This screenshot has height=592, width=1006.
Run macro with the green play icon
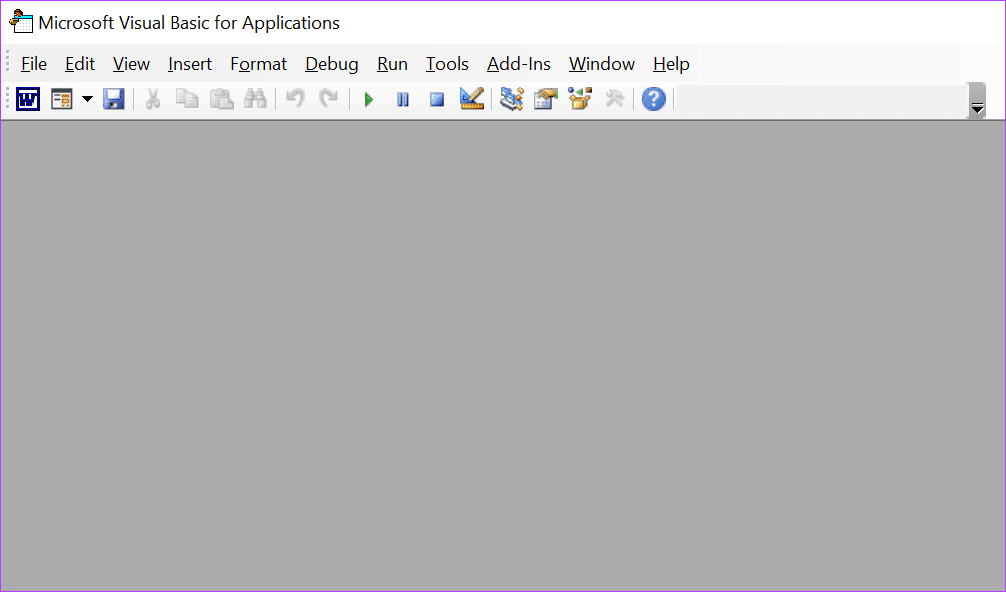[x=369, y=99]
